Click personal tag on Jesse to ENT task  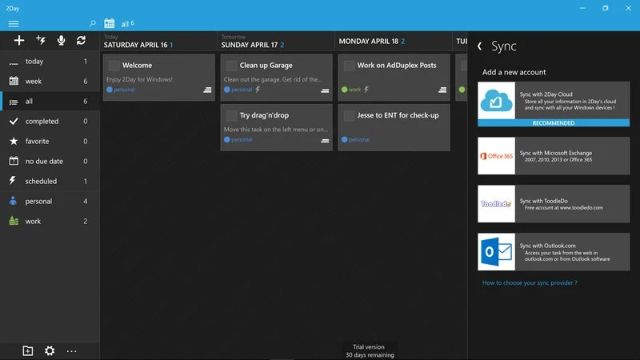click(356, 140)
